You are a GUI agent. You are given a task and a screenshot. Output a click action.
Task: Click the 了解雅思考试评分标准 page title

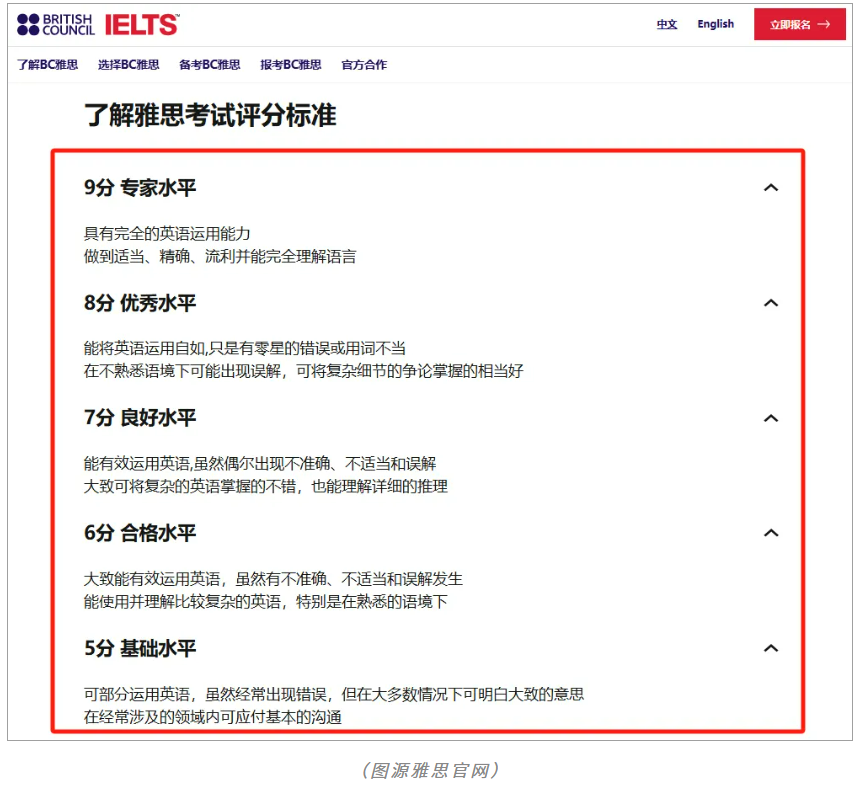[x=210, y=116]
